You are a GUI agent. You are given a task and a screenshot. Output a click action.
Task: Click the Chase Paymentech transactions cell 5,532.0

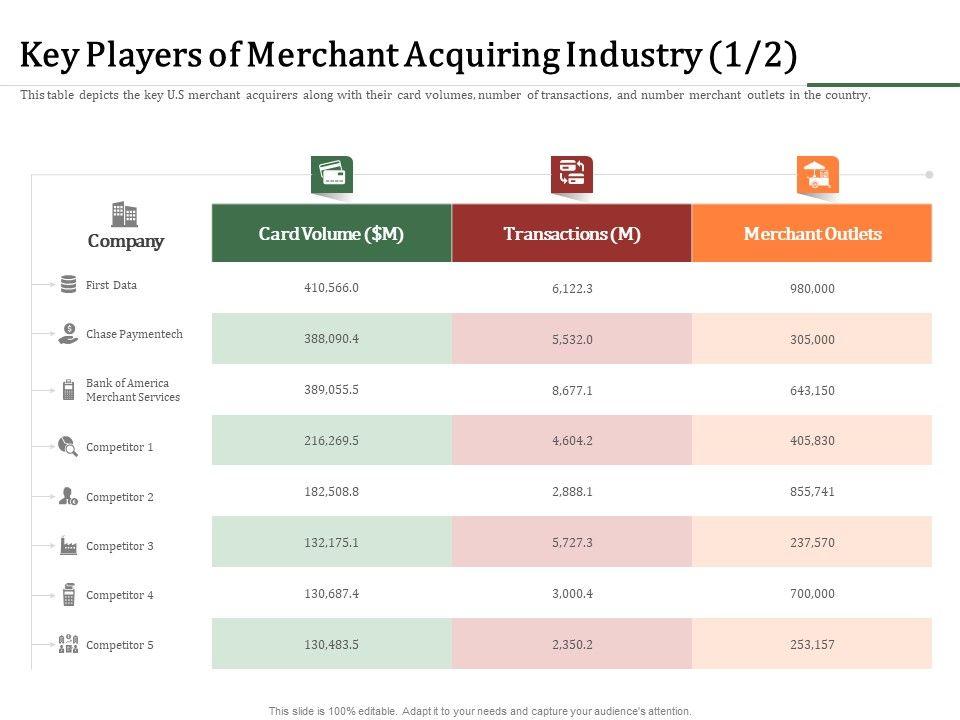tap(571, 339)
